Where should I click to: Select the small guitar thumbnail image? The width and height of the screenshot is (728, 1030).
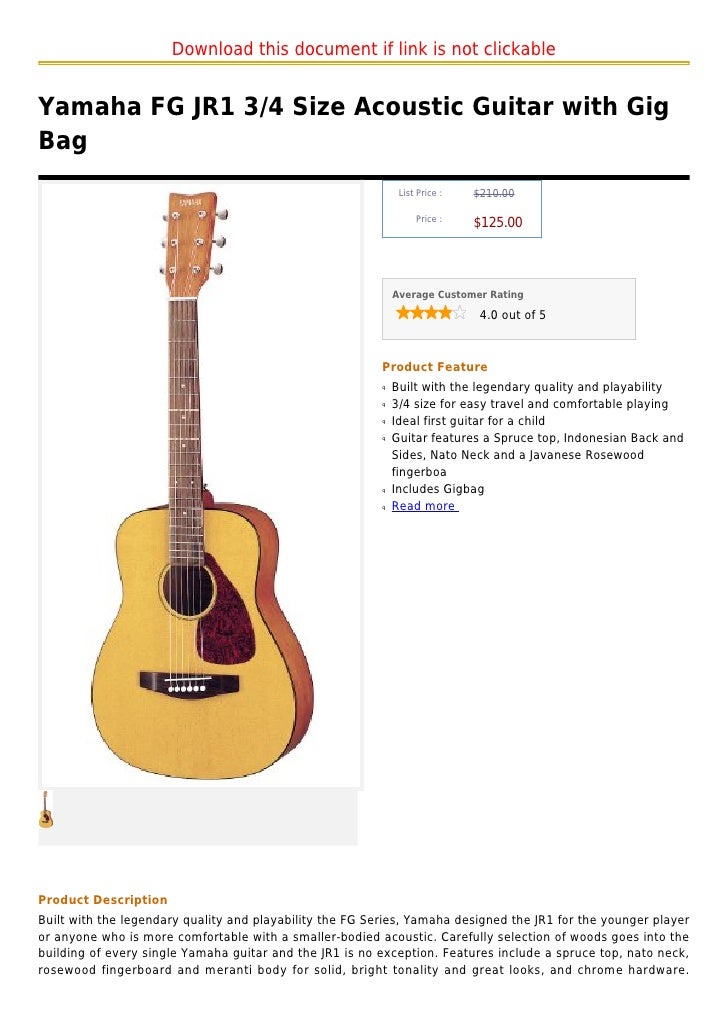(x=45, y=809)
